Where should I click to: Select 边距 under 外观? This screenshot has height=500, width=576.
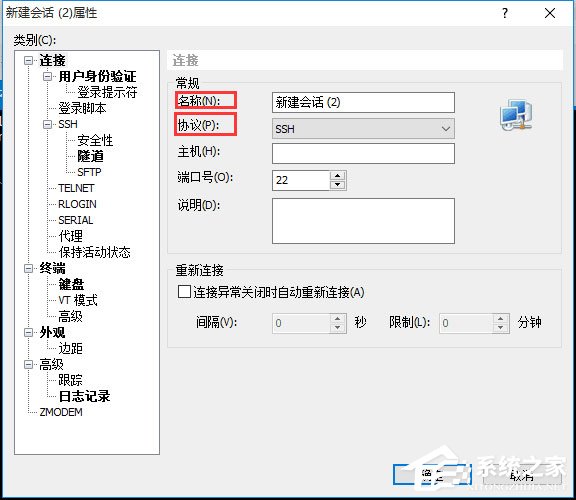(71, 348)
